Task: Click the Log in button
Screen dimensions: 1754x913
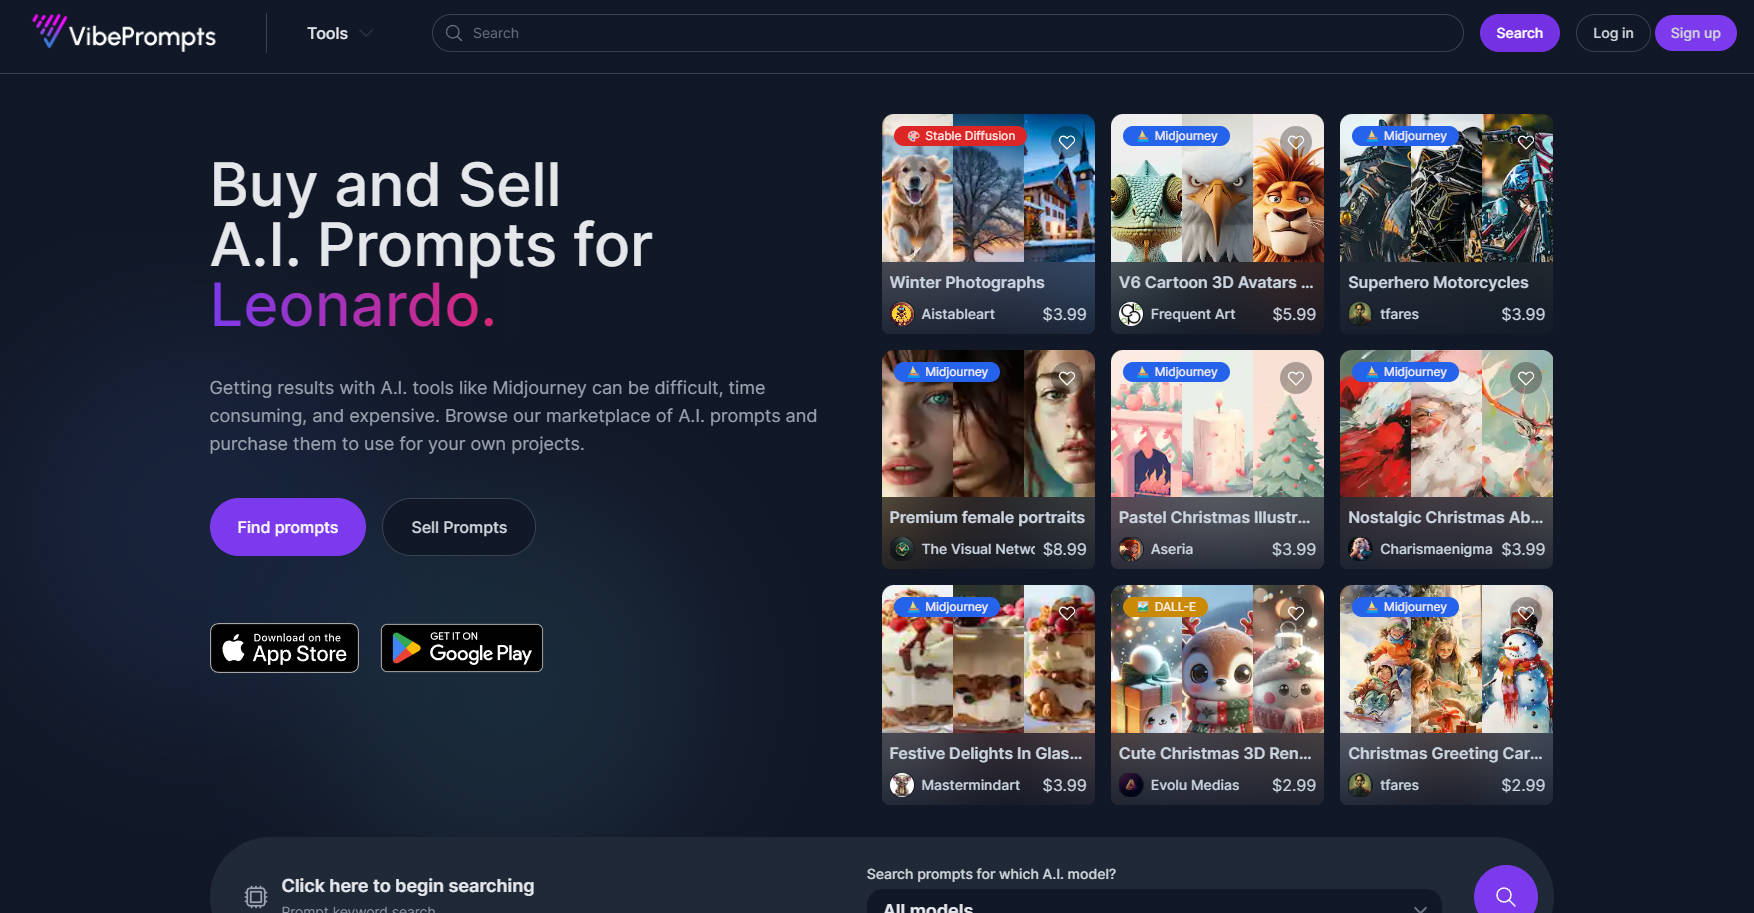Action: 1613,33
